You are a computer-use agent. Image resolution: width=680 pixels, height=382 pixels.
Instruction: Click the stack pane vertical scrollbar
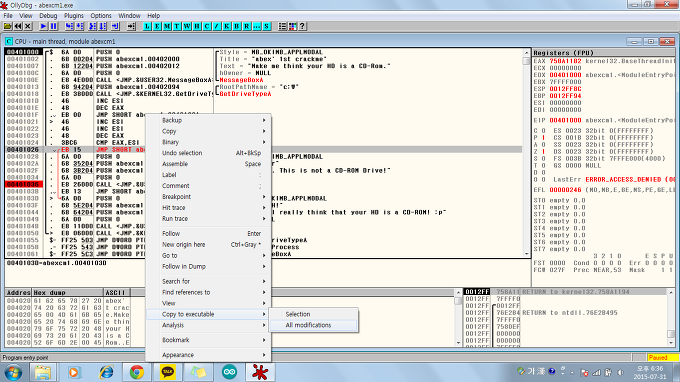[x=671, y=317]
